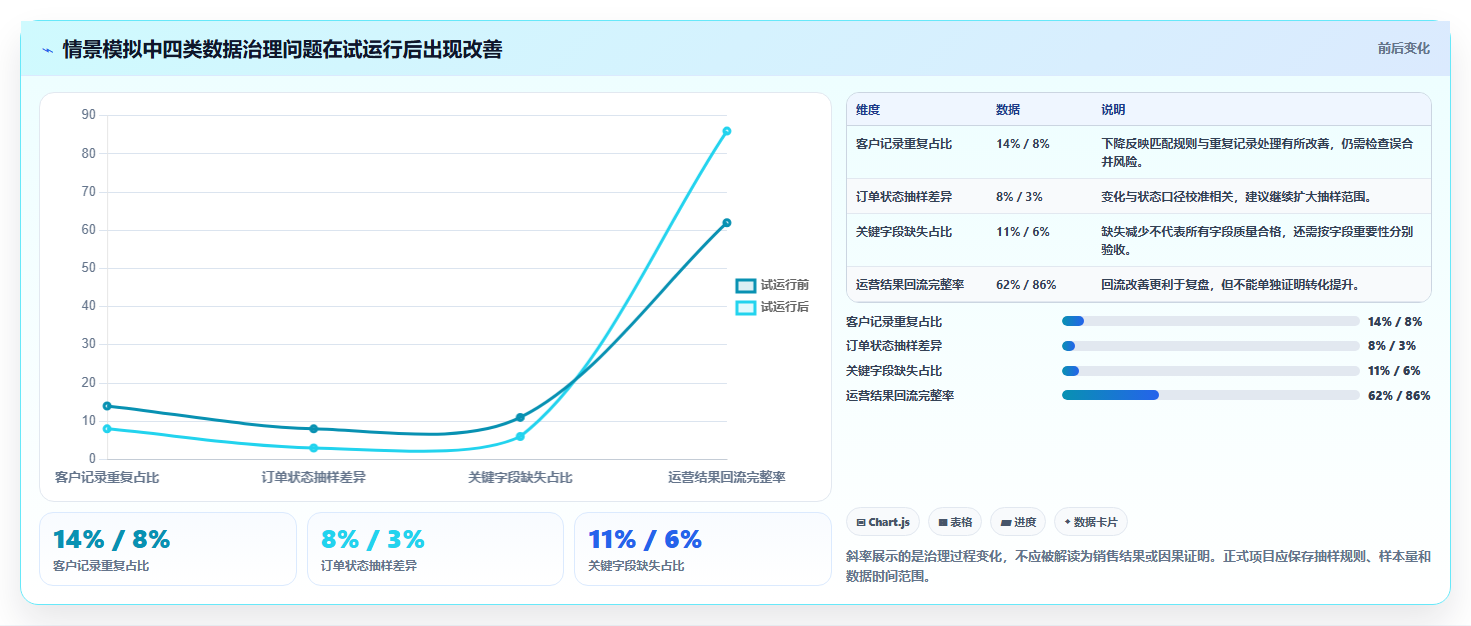Toggle the 试运行前 legend entry
Image resolution: width=1471 pixels, height=626 pixels.
pyautogui.click(x=772, y=286)
